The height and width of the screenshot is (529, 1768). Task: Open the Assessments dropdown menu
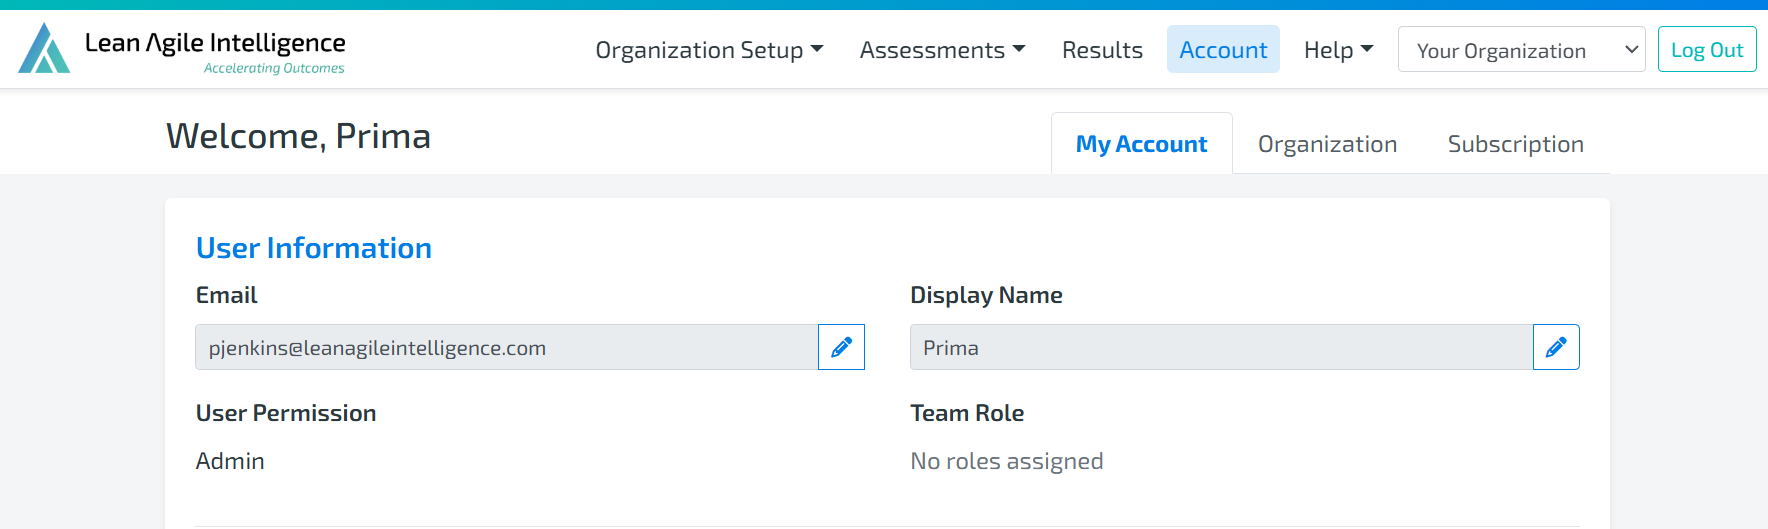(x=942, y=49)
